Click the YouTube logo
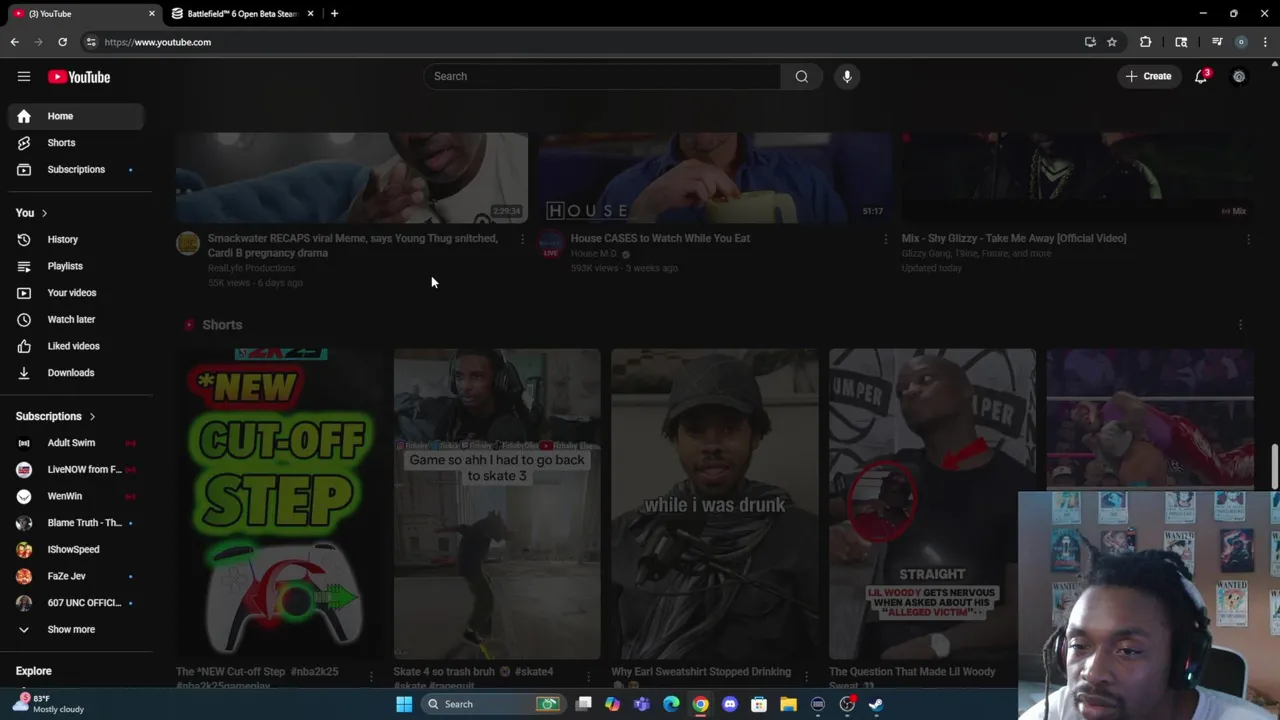 click(79, 77)
